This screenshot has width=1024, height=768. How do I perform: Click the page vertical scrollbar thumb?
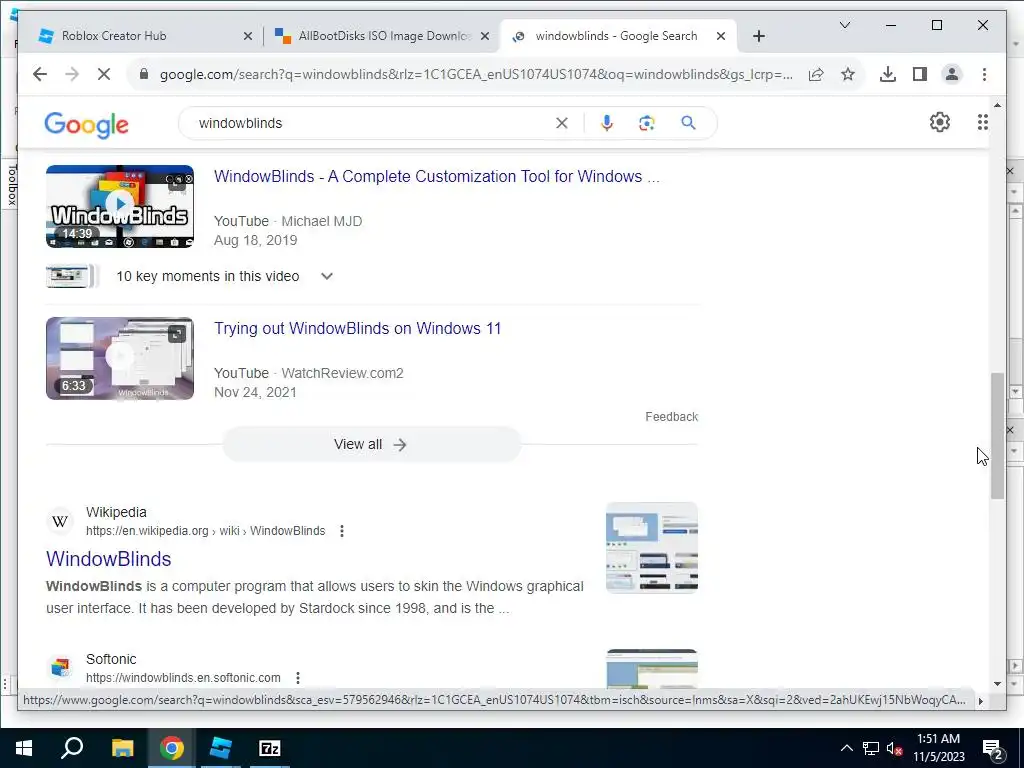point(997,436)
